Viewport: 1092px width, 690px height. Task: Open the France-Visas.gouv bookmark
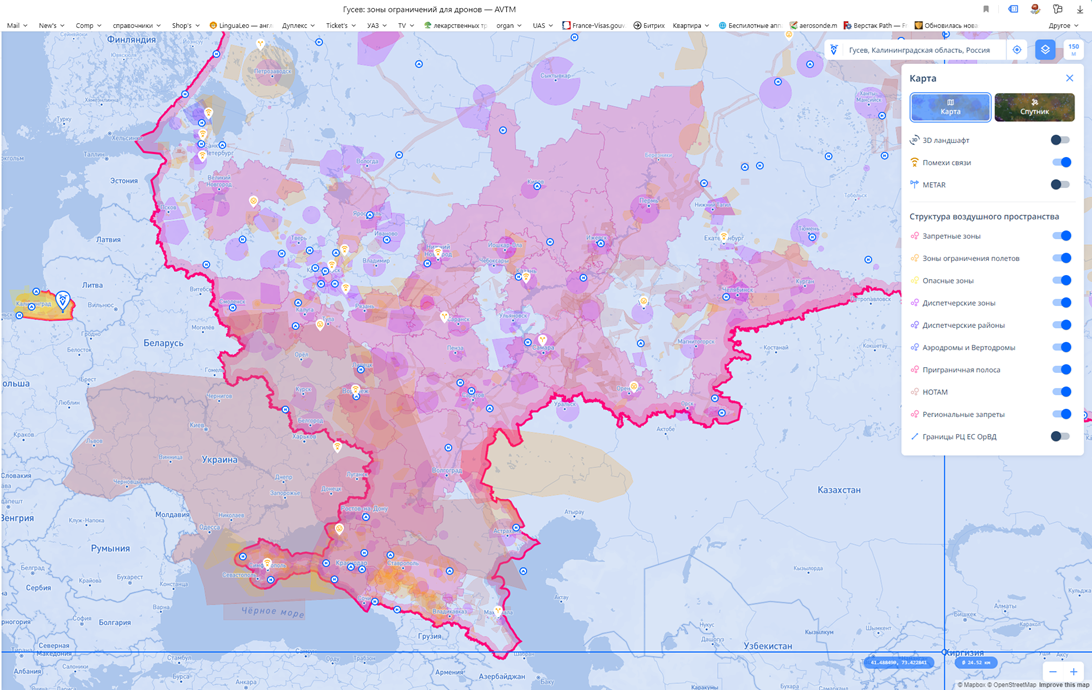(x=593, y=25)
